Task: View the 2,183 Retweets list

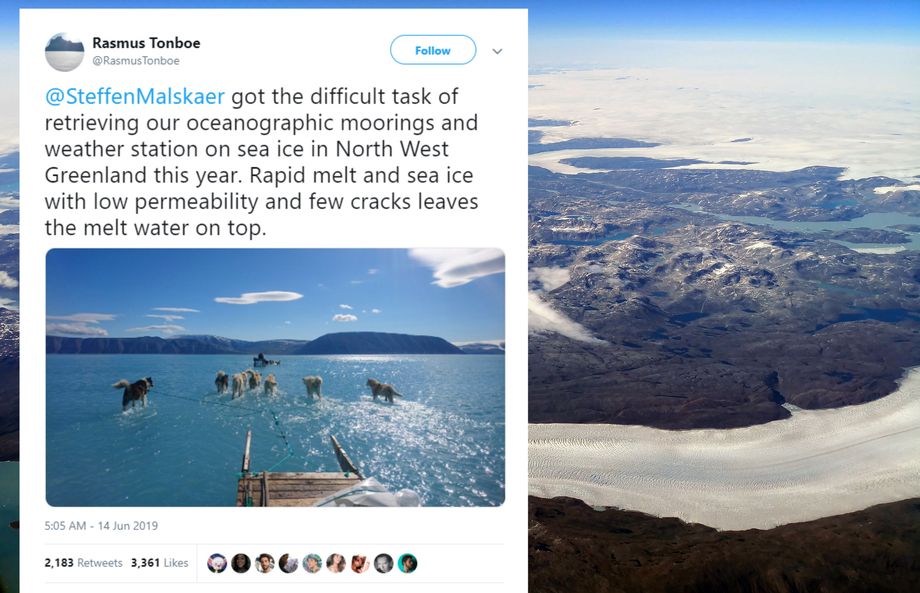Action: (x=83, y=563)
